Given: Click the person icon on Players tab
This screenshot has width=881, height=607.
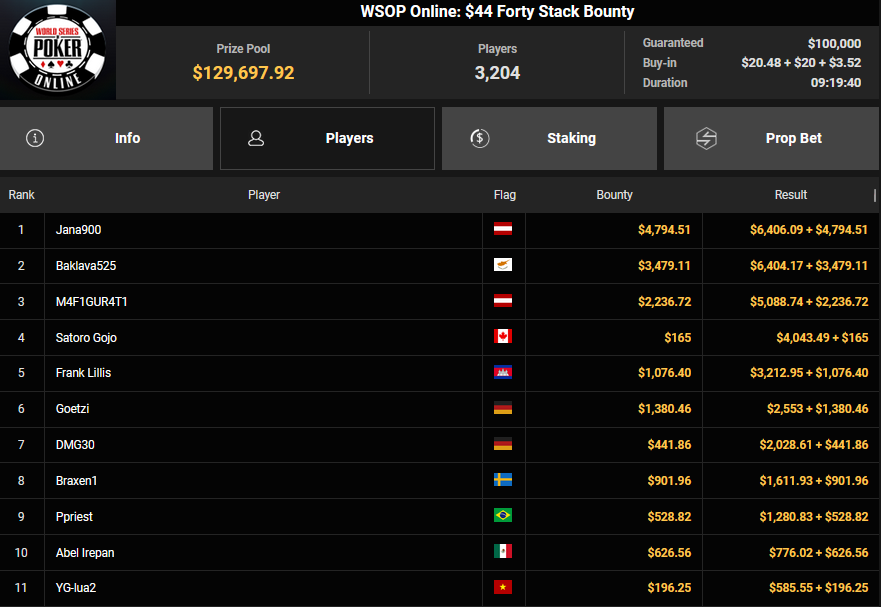Looking at the screenshot, I should point(256,138).
